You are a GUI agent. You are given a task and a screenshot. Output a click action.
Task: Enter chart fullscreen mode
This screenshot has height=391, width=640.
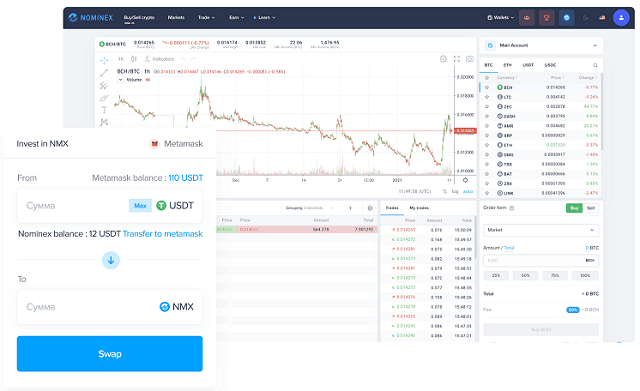(x=457, y=59)
